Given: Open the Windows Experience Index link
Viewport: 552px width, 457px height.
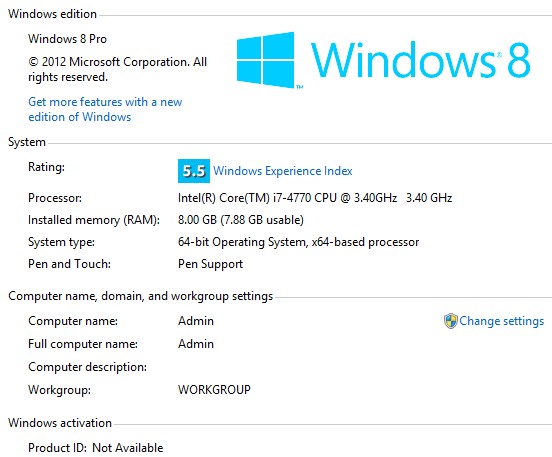Looking at the screenshot, I should coord(283,171).
